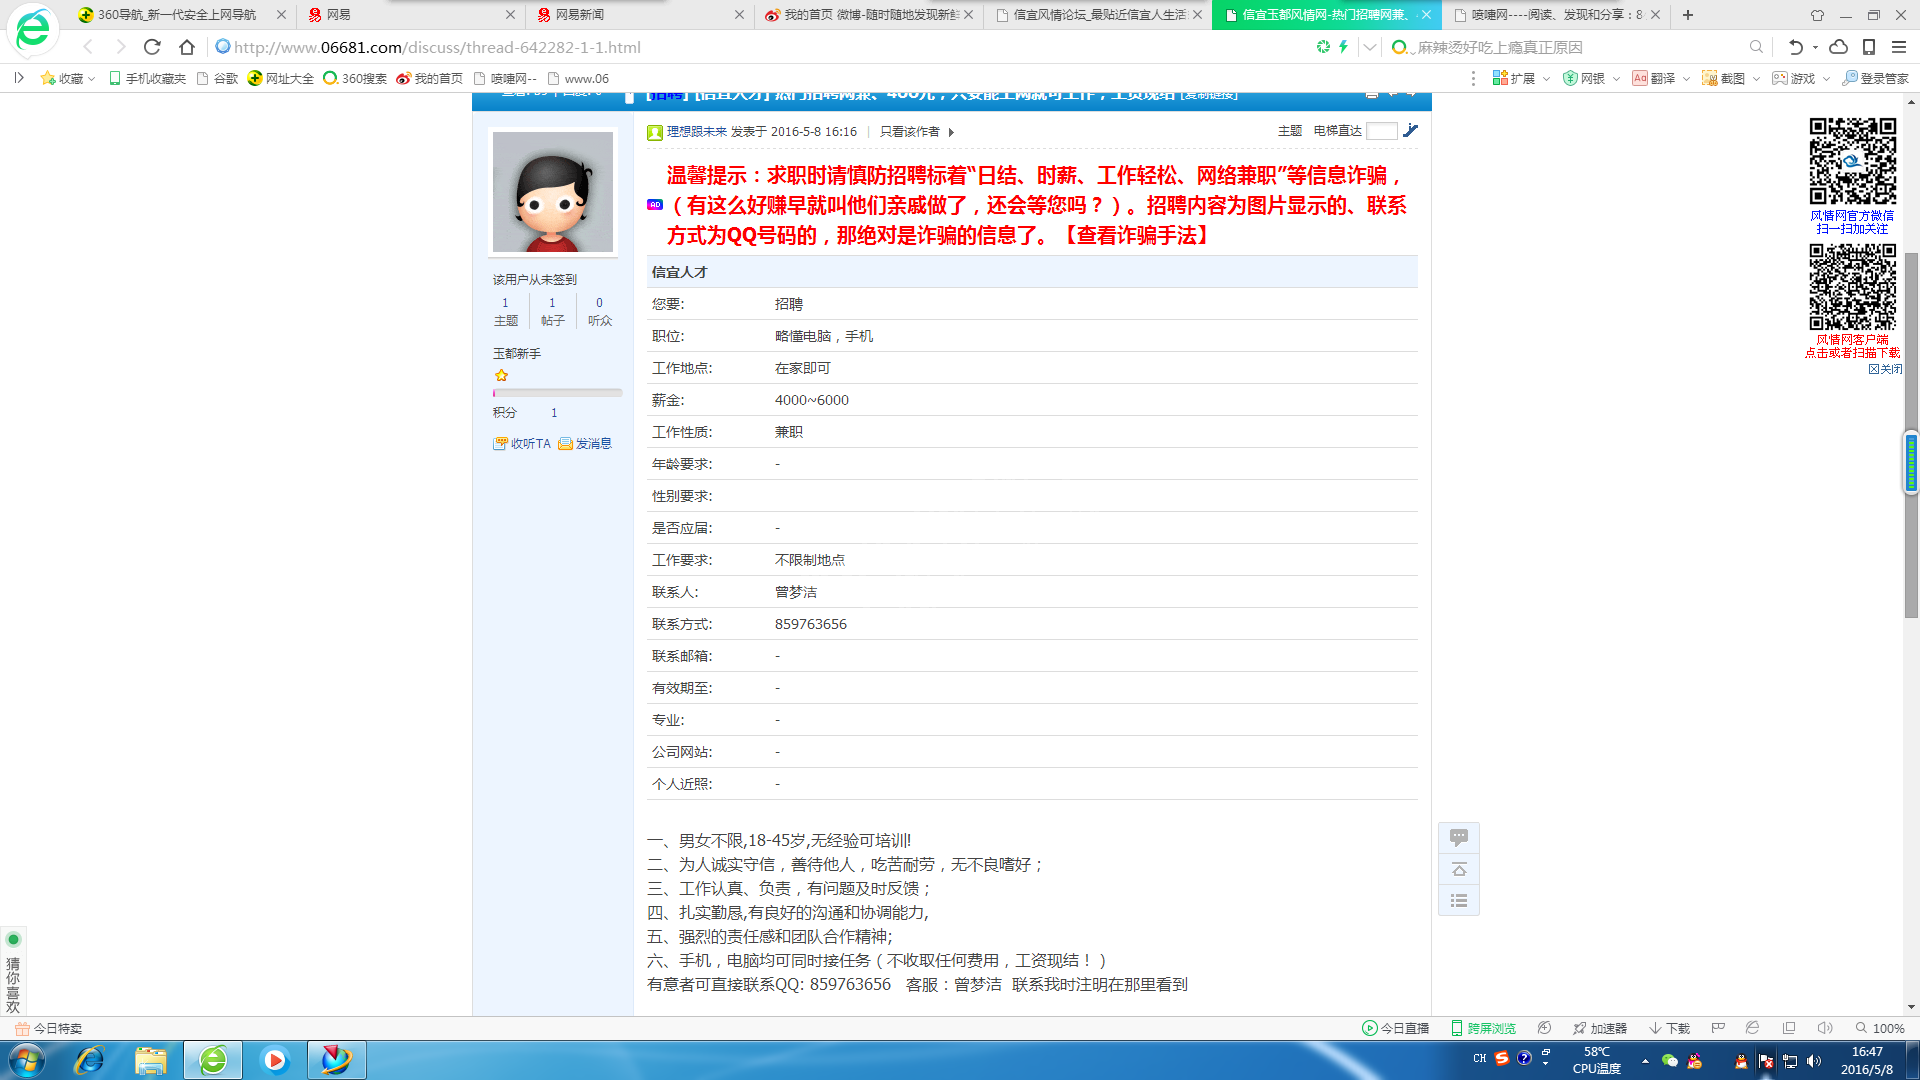Open Internet Explorer from taskbar
1920x1080 pixels.
[89, 1060]
